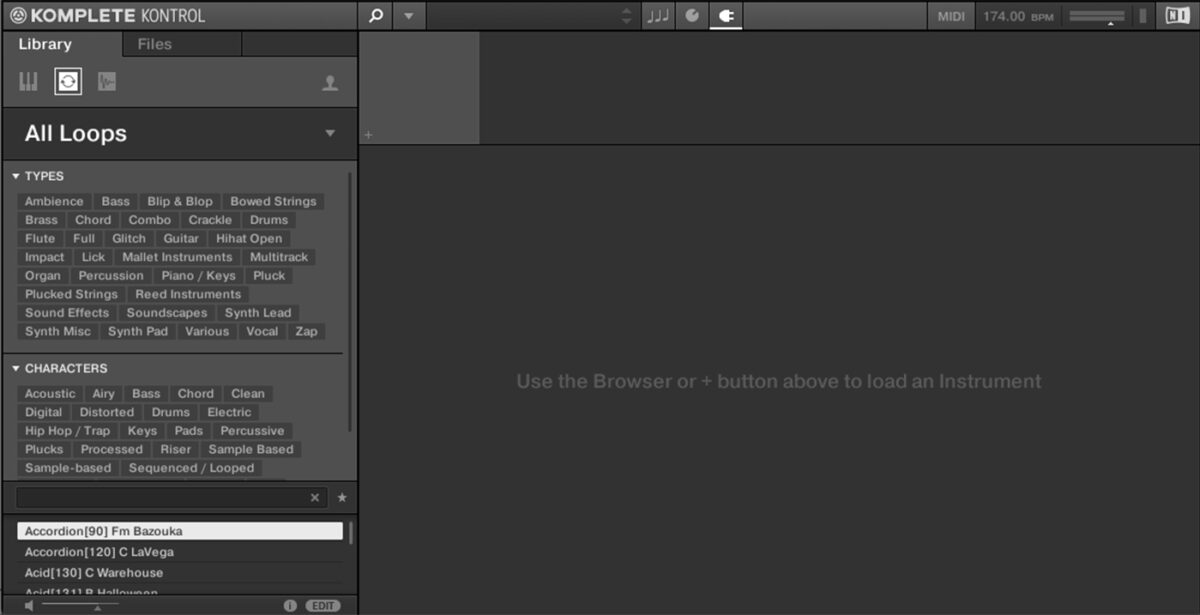Click the CPU meter in the header
The image size is (1200, 615).
coord(1142,16)
